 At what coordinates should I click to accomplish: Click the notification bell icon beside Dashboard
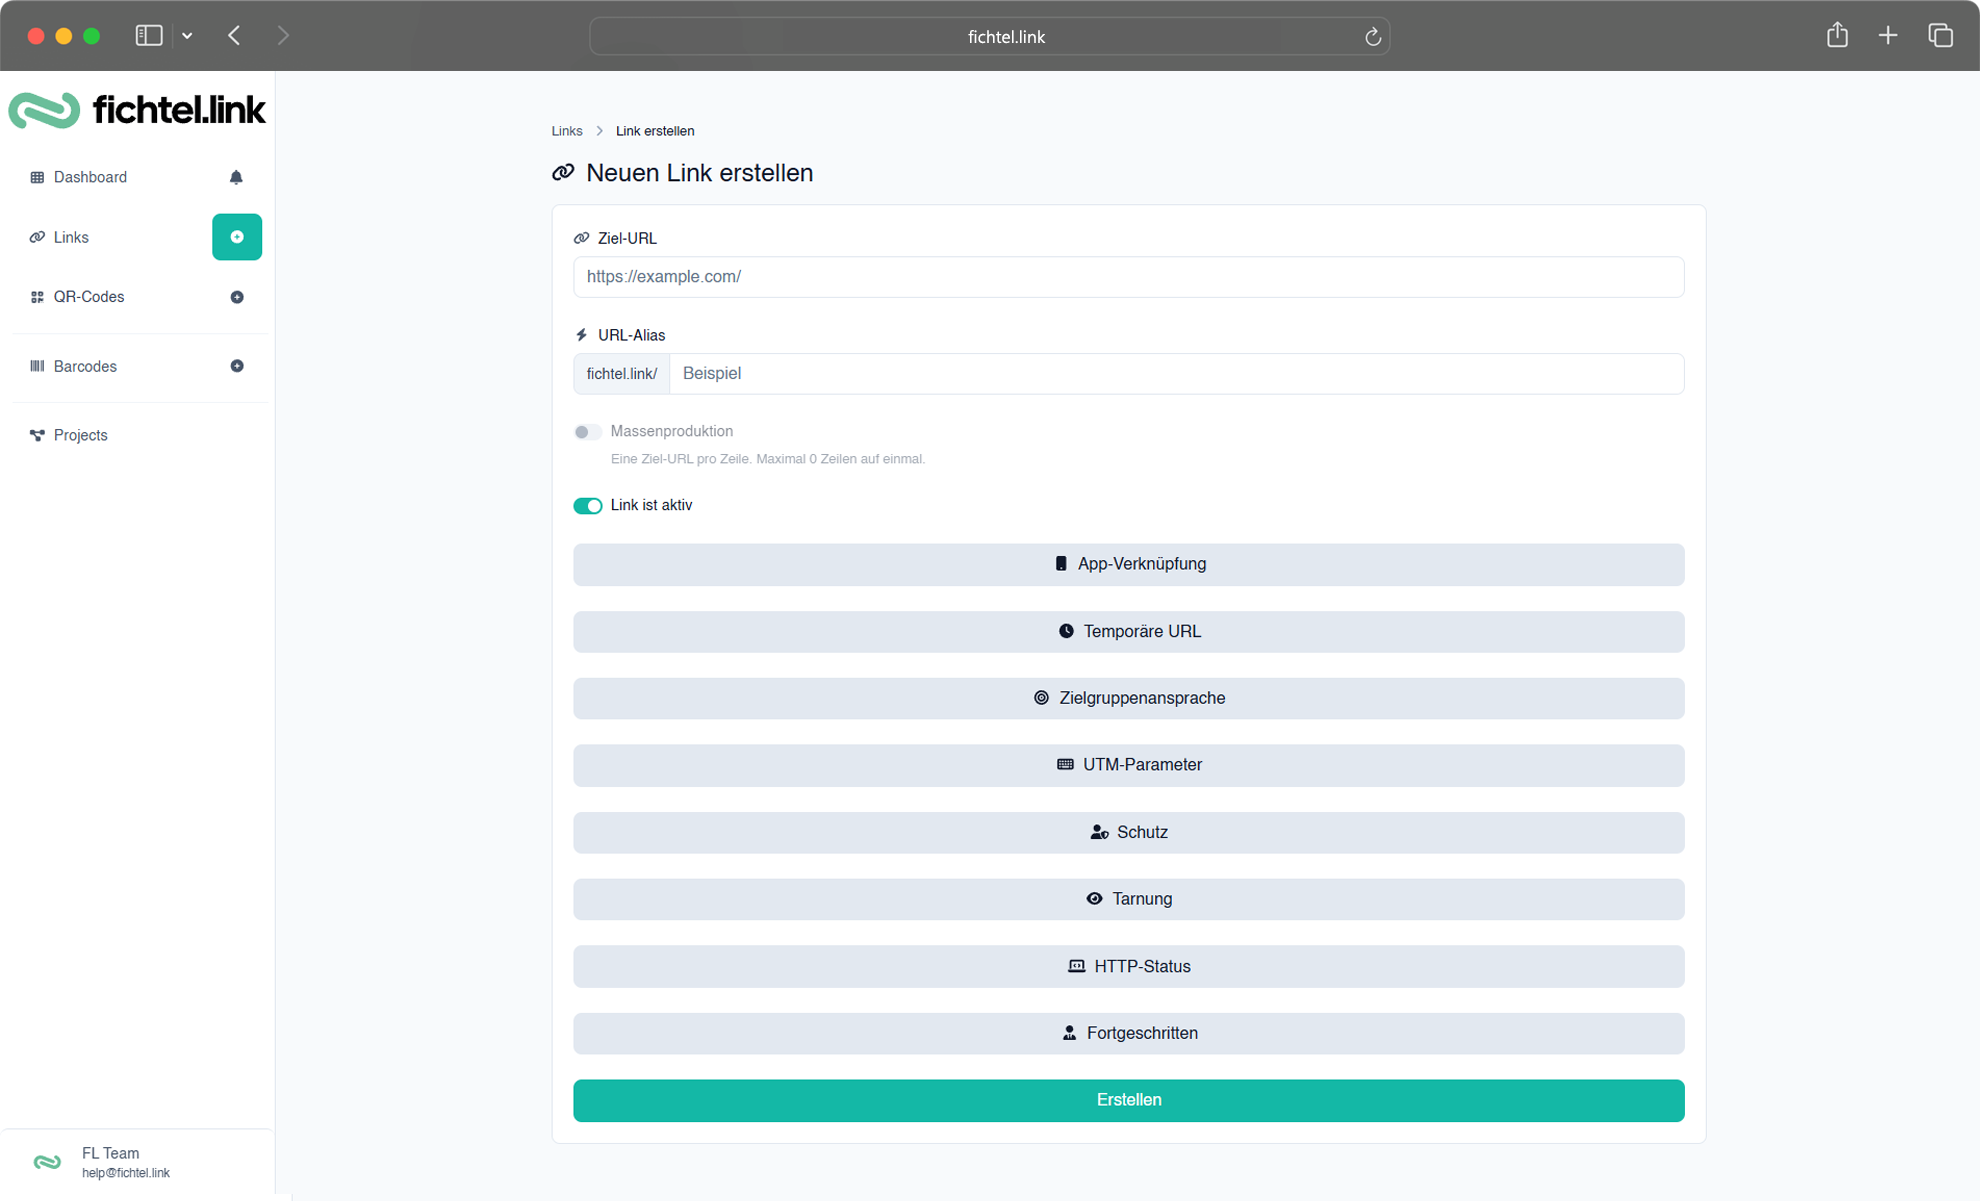[236, 177]
